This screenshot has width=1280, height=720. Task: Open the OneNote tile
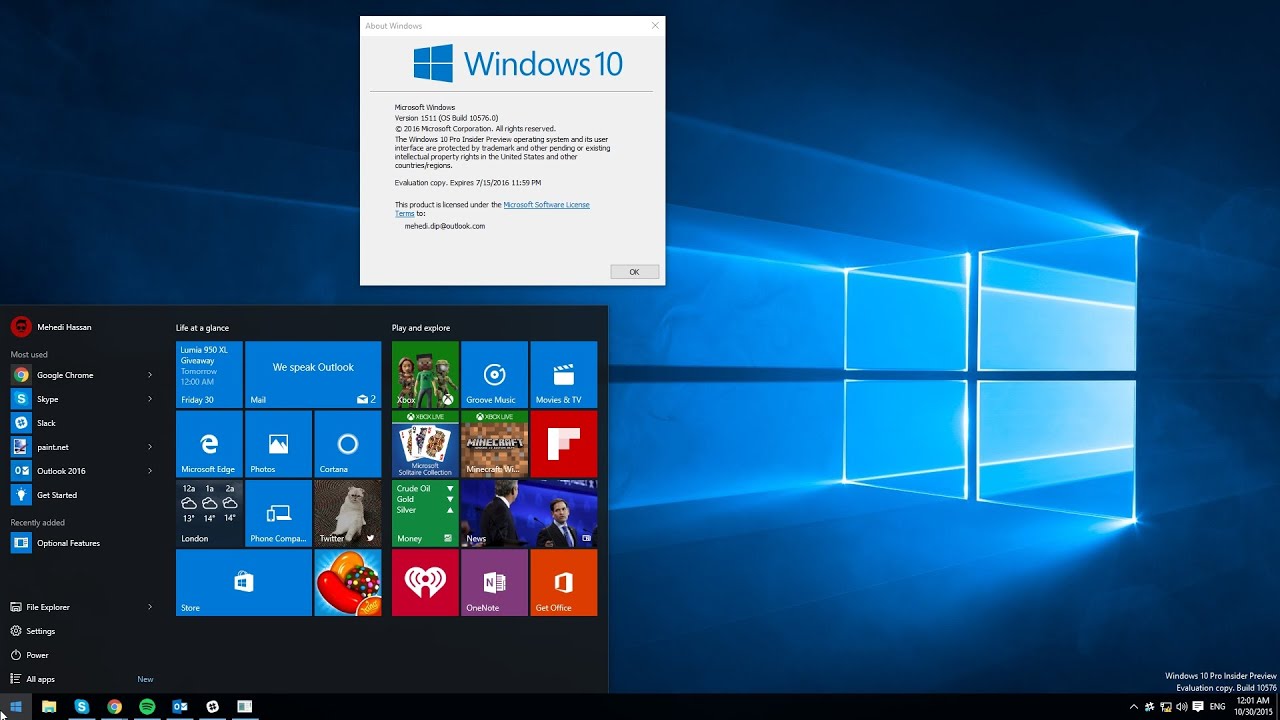(x=494, y=582)
